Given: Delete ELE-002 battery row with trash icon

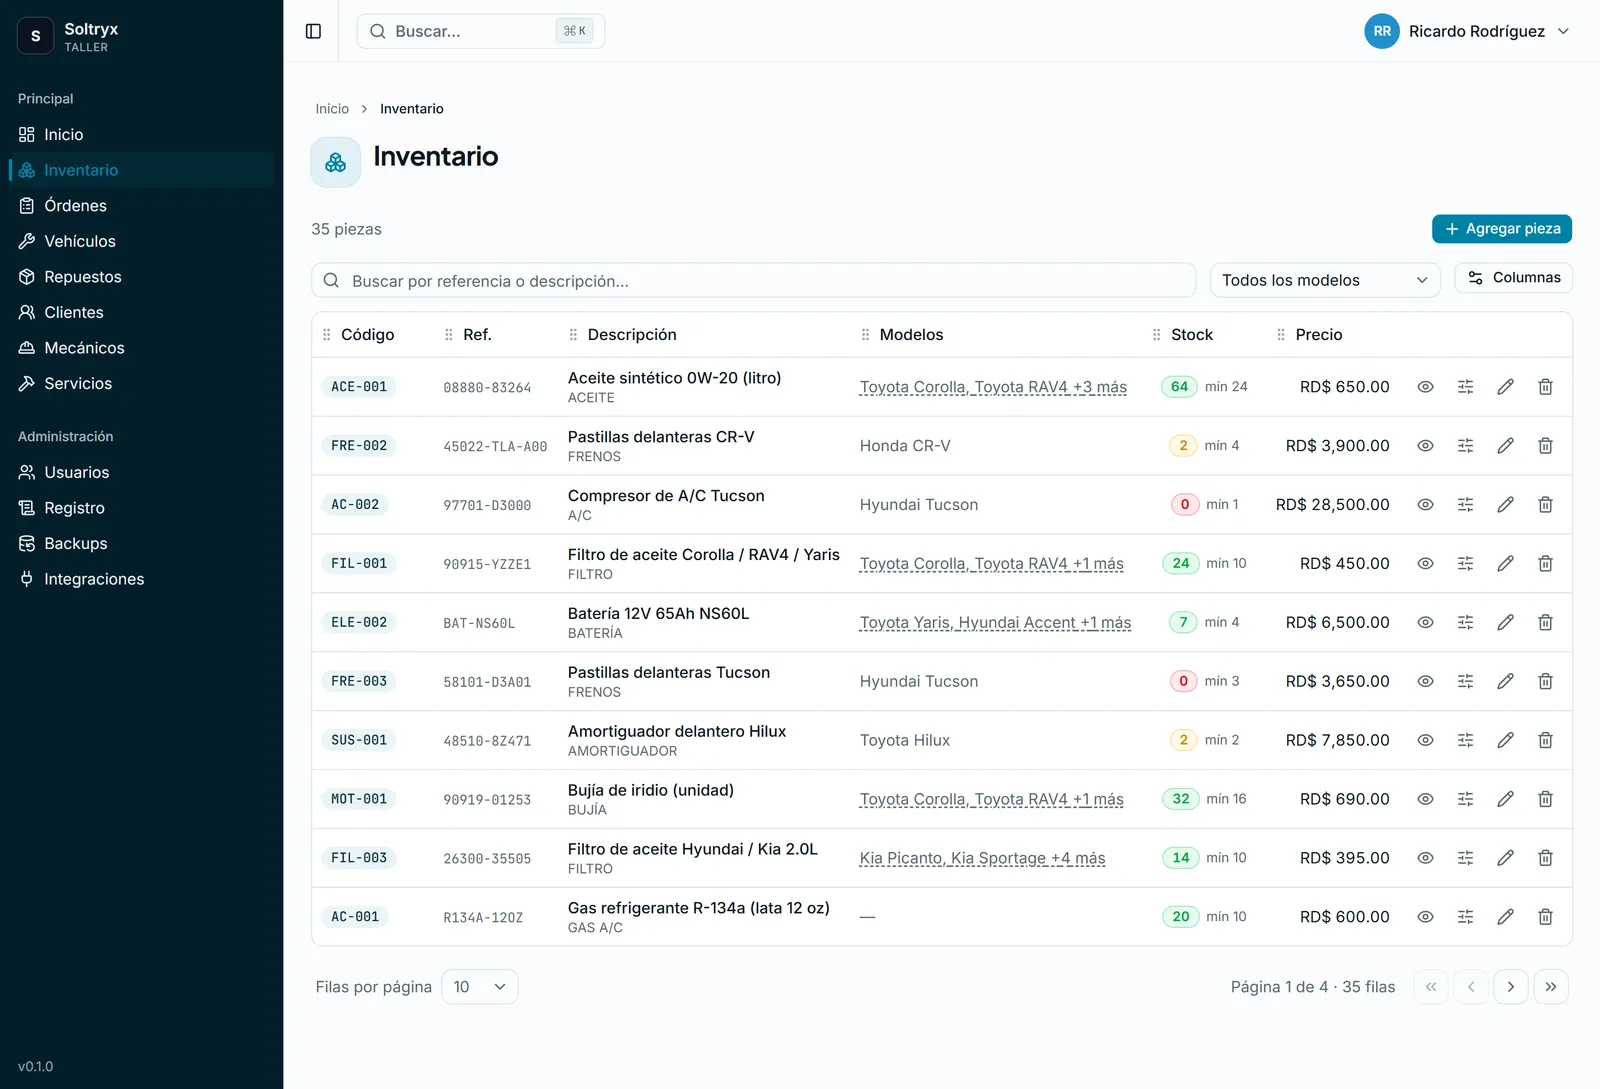Looking at the screenshot, I should [1545, 623].
